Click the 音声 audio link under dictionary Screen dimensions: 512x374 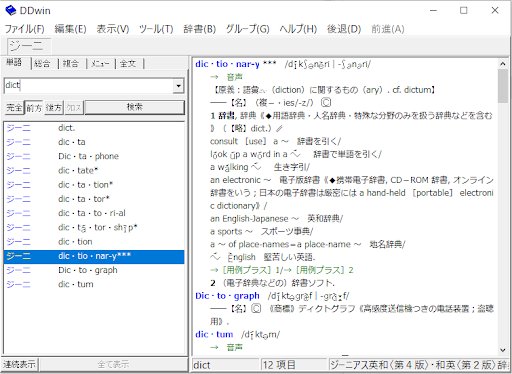[235, 77]
